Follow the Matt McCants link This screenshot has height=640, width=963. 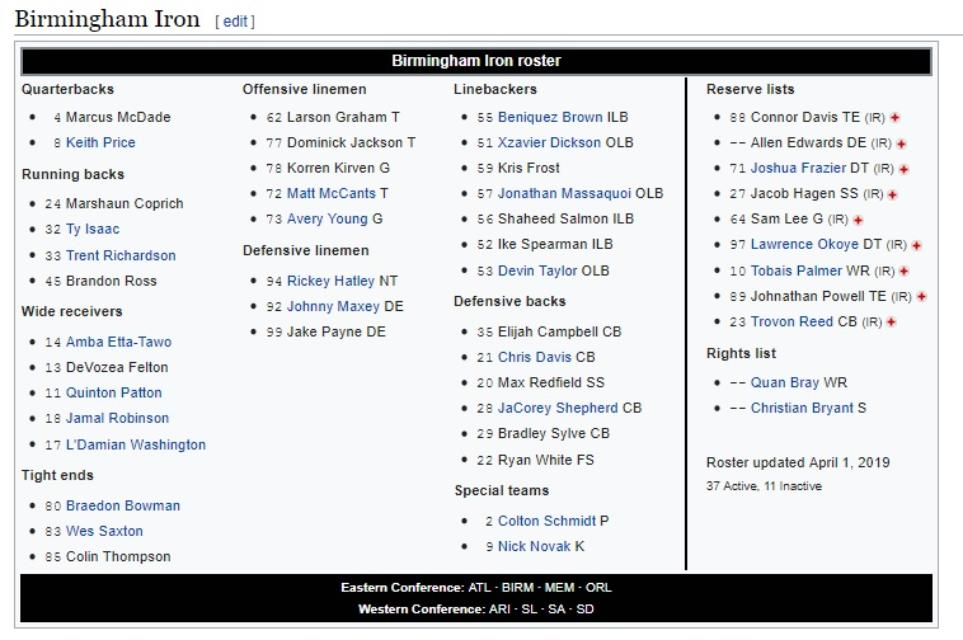[x=331, y=193]
